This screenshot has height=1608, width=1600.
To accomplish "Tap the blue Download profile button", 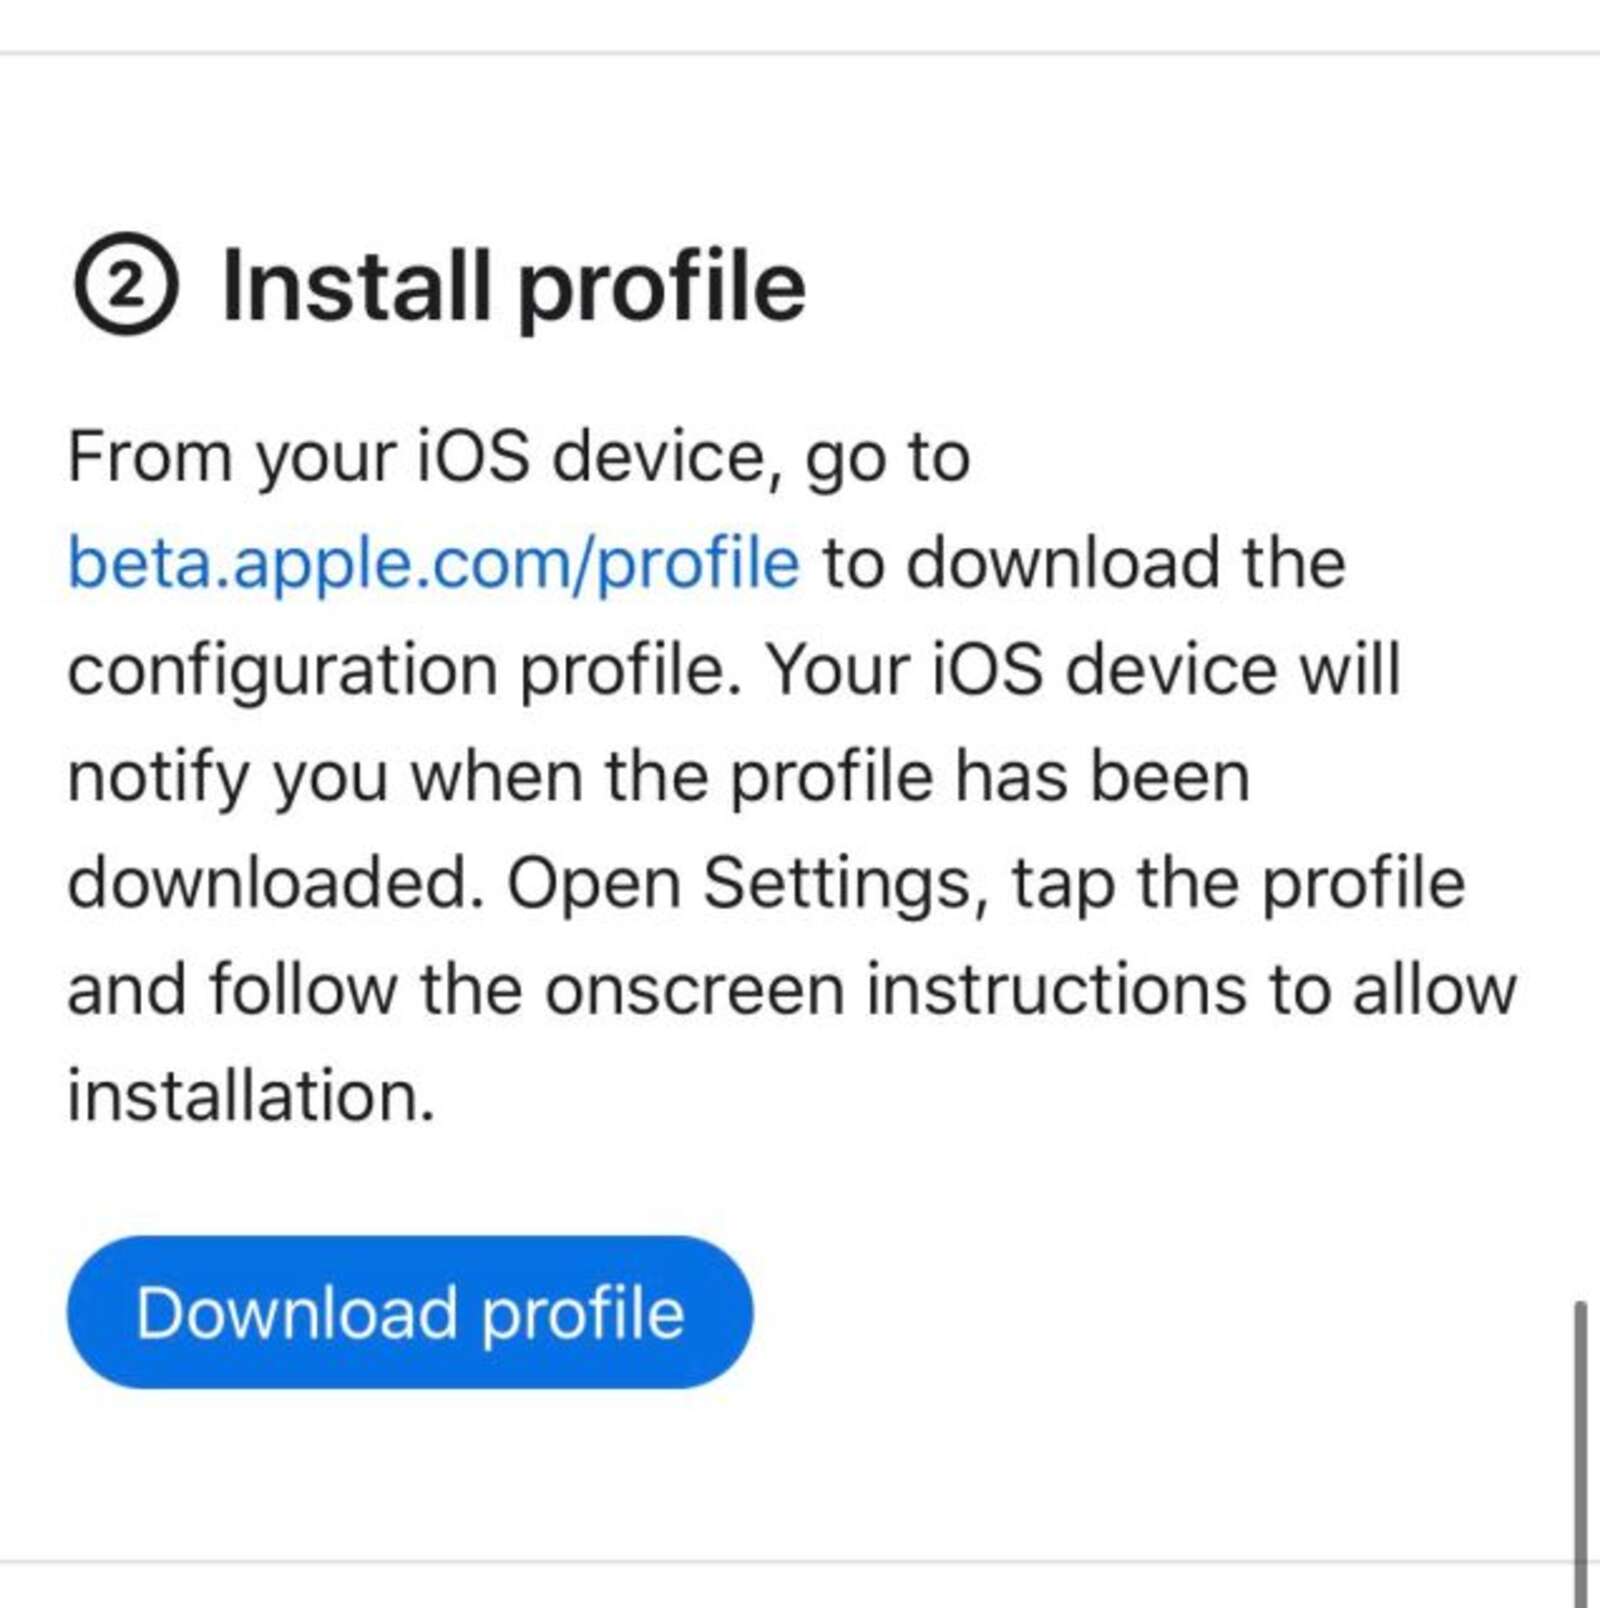I will click(410, 1312).
